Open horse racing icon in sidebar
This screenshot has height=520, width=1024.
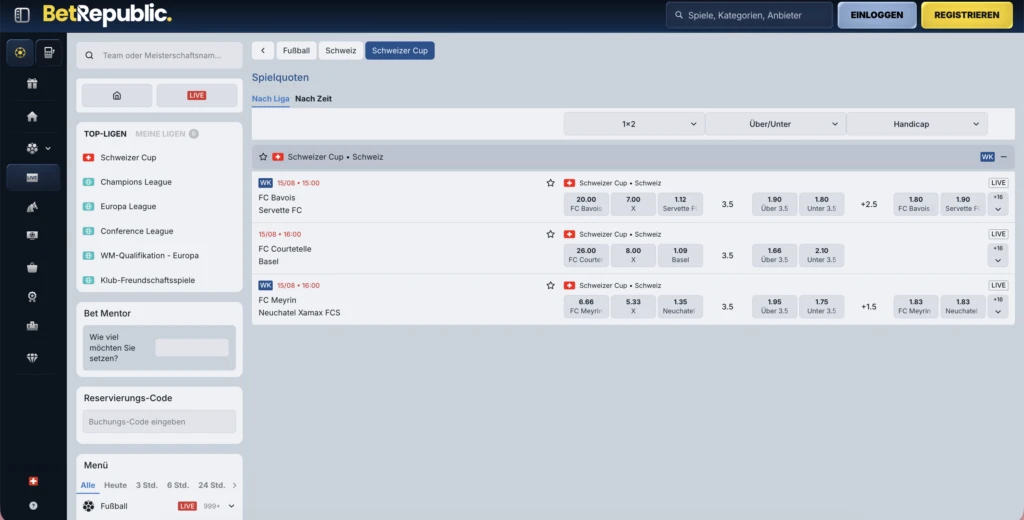[x=32, y=207]
